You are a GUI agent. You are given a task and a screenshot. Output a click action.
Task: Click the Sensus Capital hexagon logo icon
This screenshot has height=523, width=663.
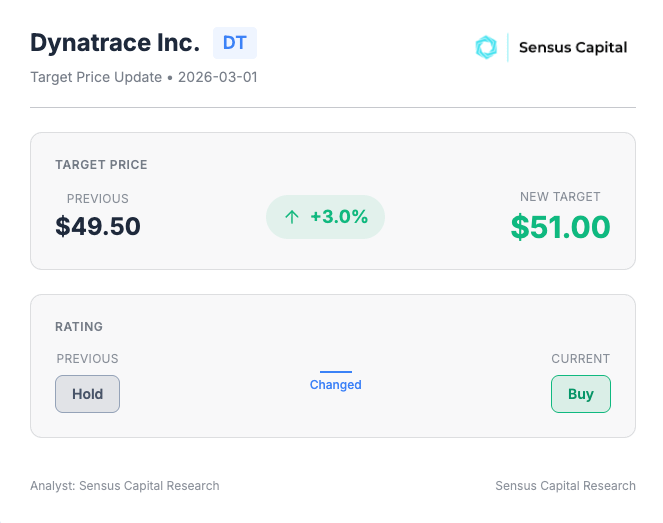tap(486, 47)
